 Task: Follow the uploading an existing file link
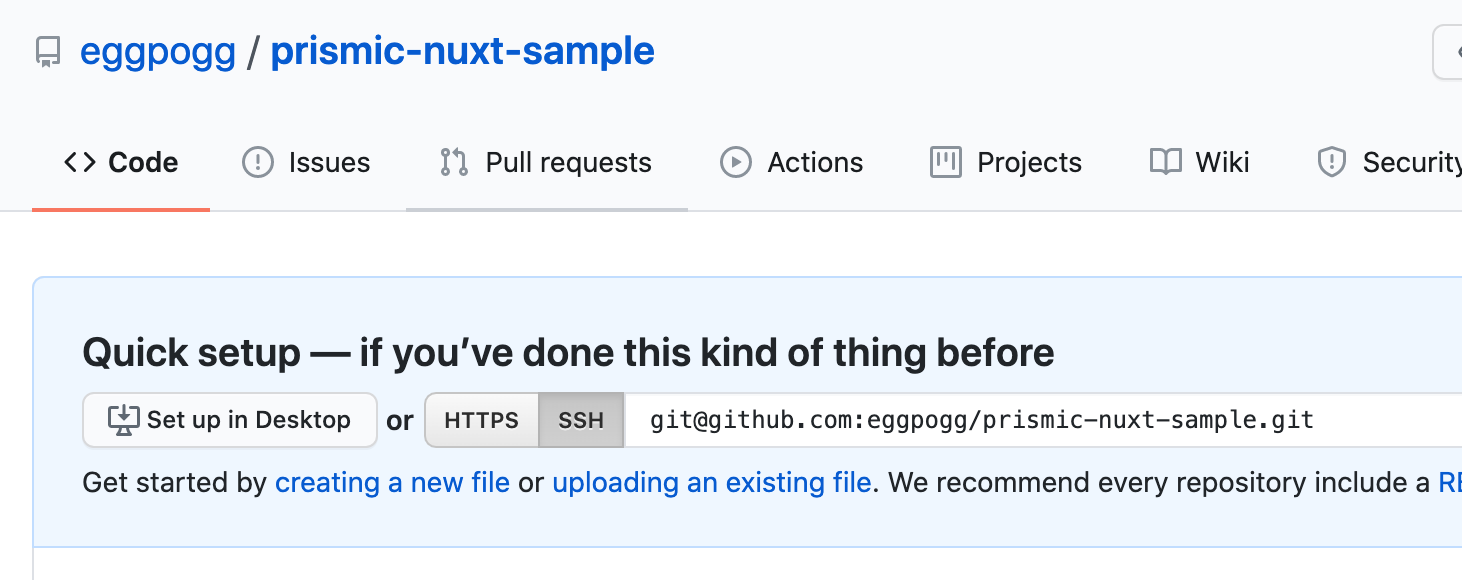pos(711,483)
